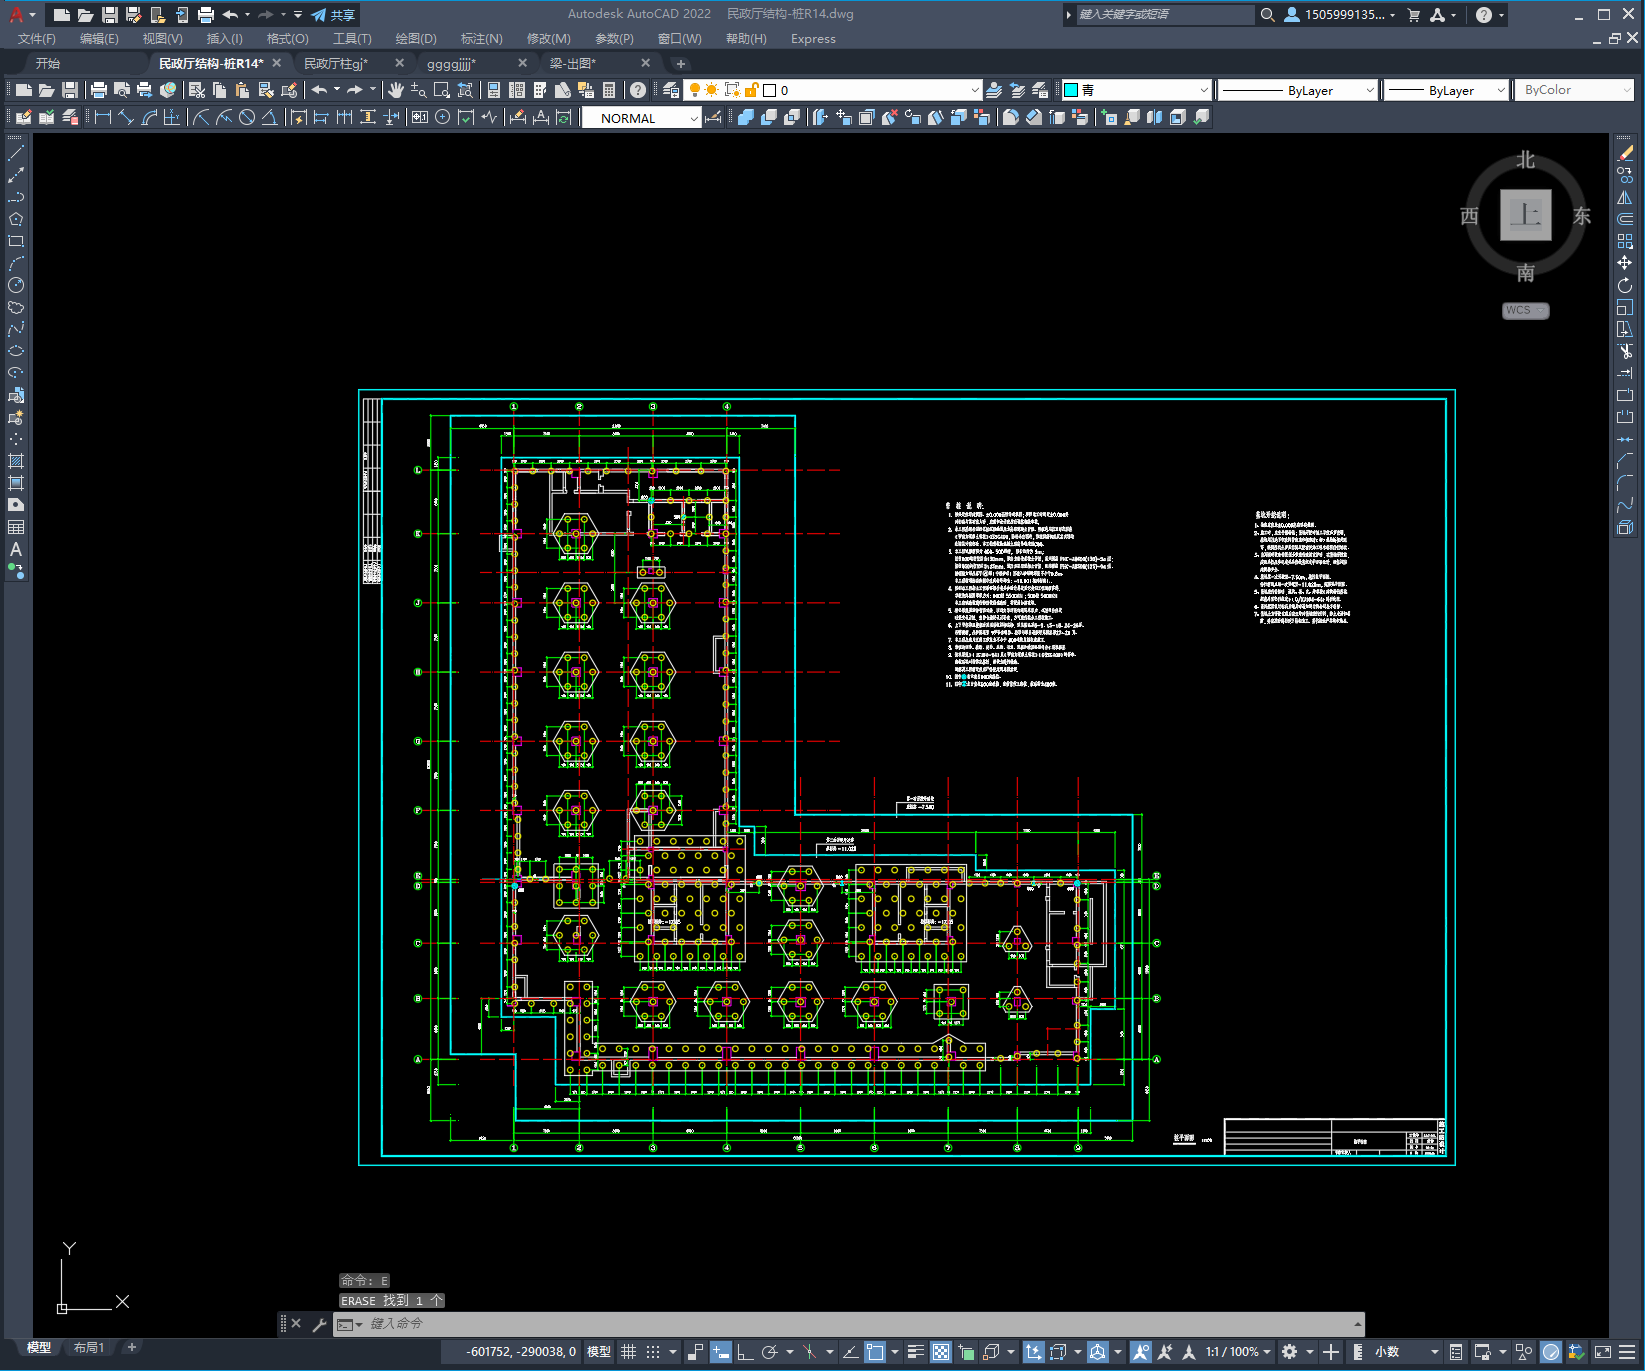Open the 绘图(D) menu

[416, 39]
